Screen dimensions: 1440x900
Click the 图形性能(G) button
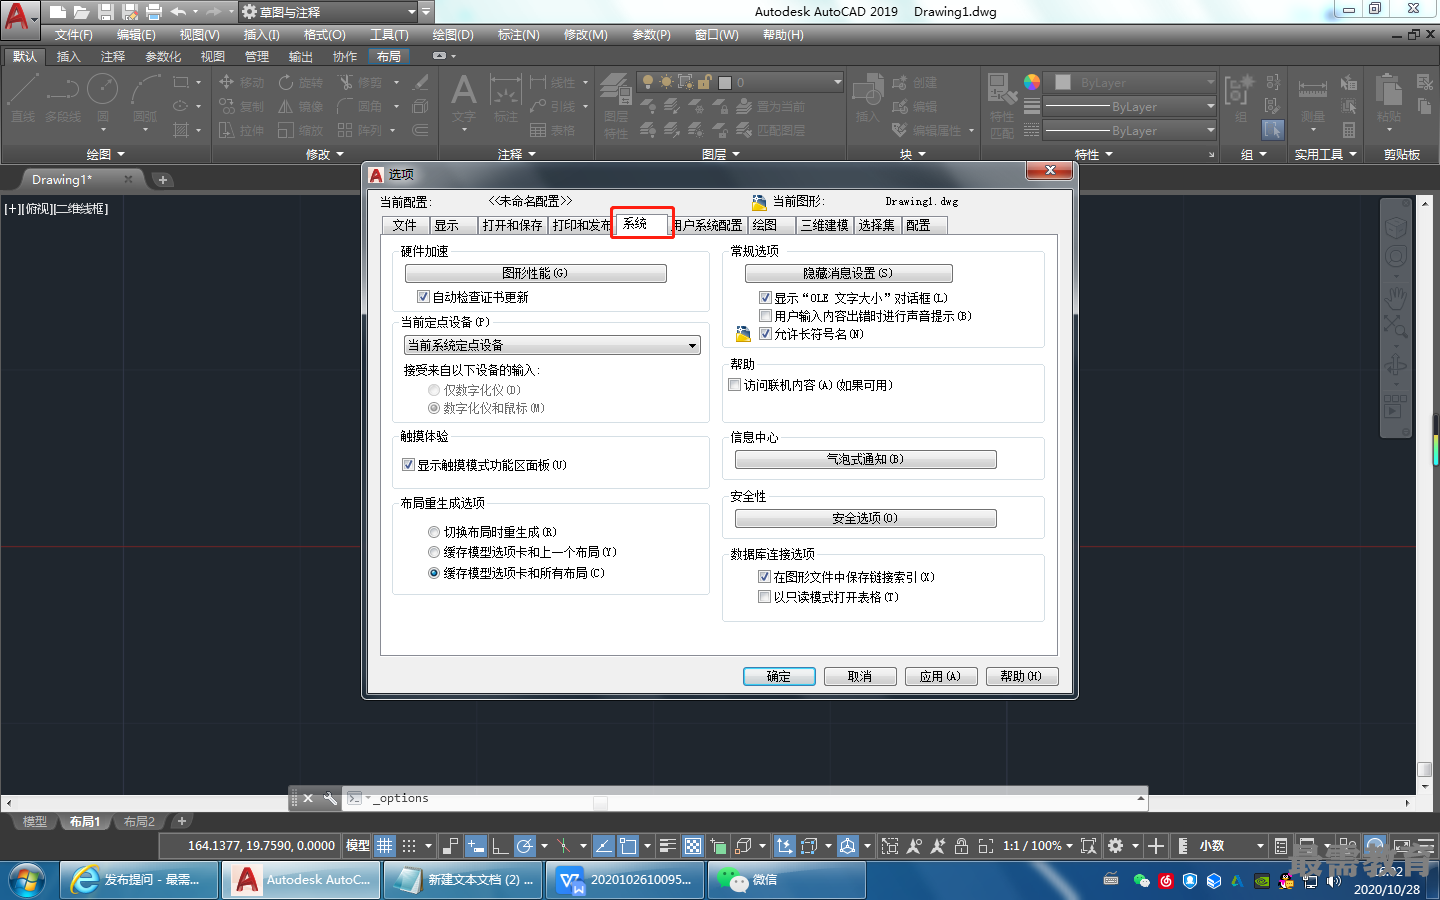(535, 273)
